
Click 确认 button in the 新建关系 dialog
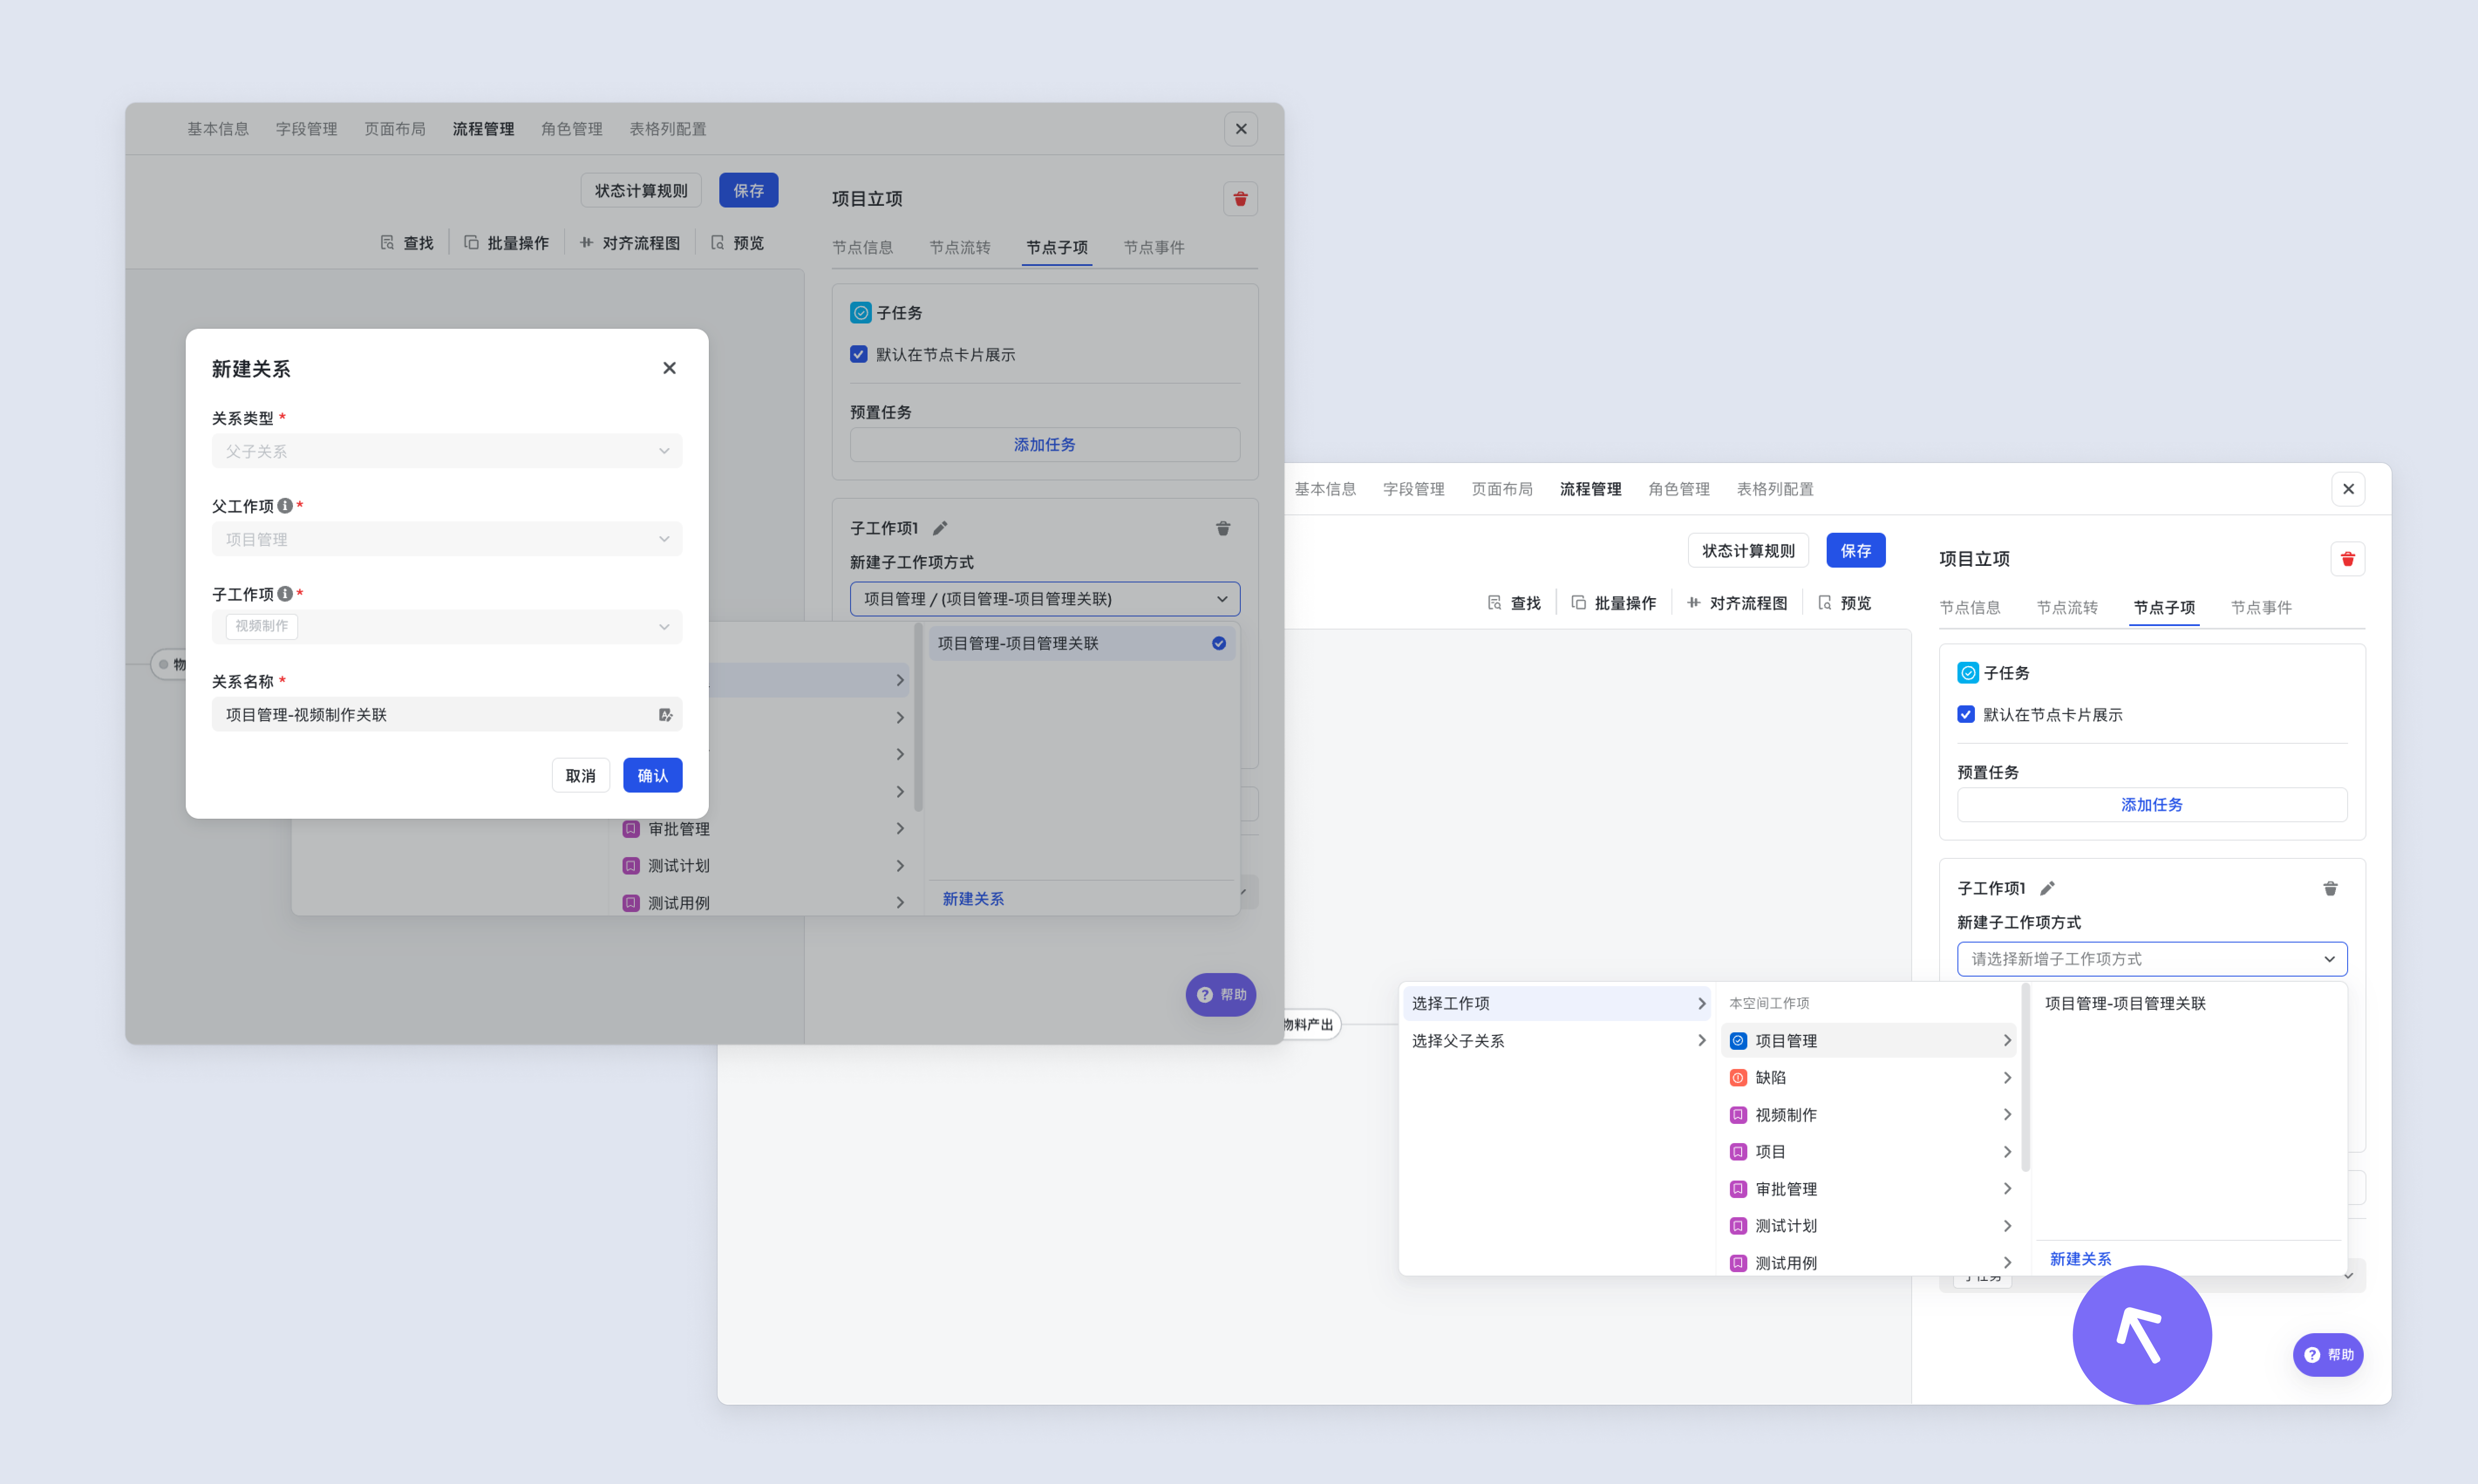tap(653, 775)
